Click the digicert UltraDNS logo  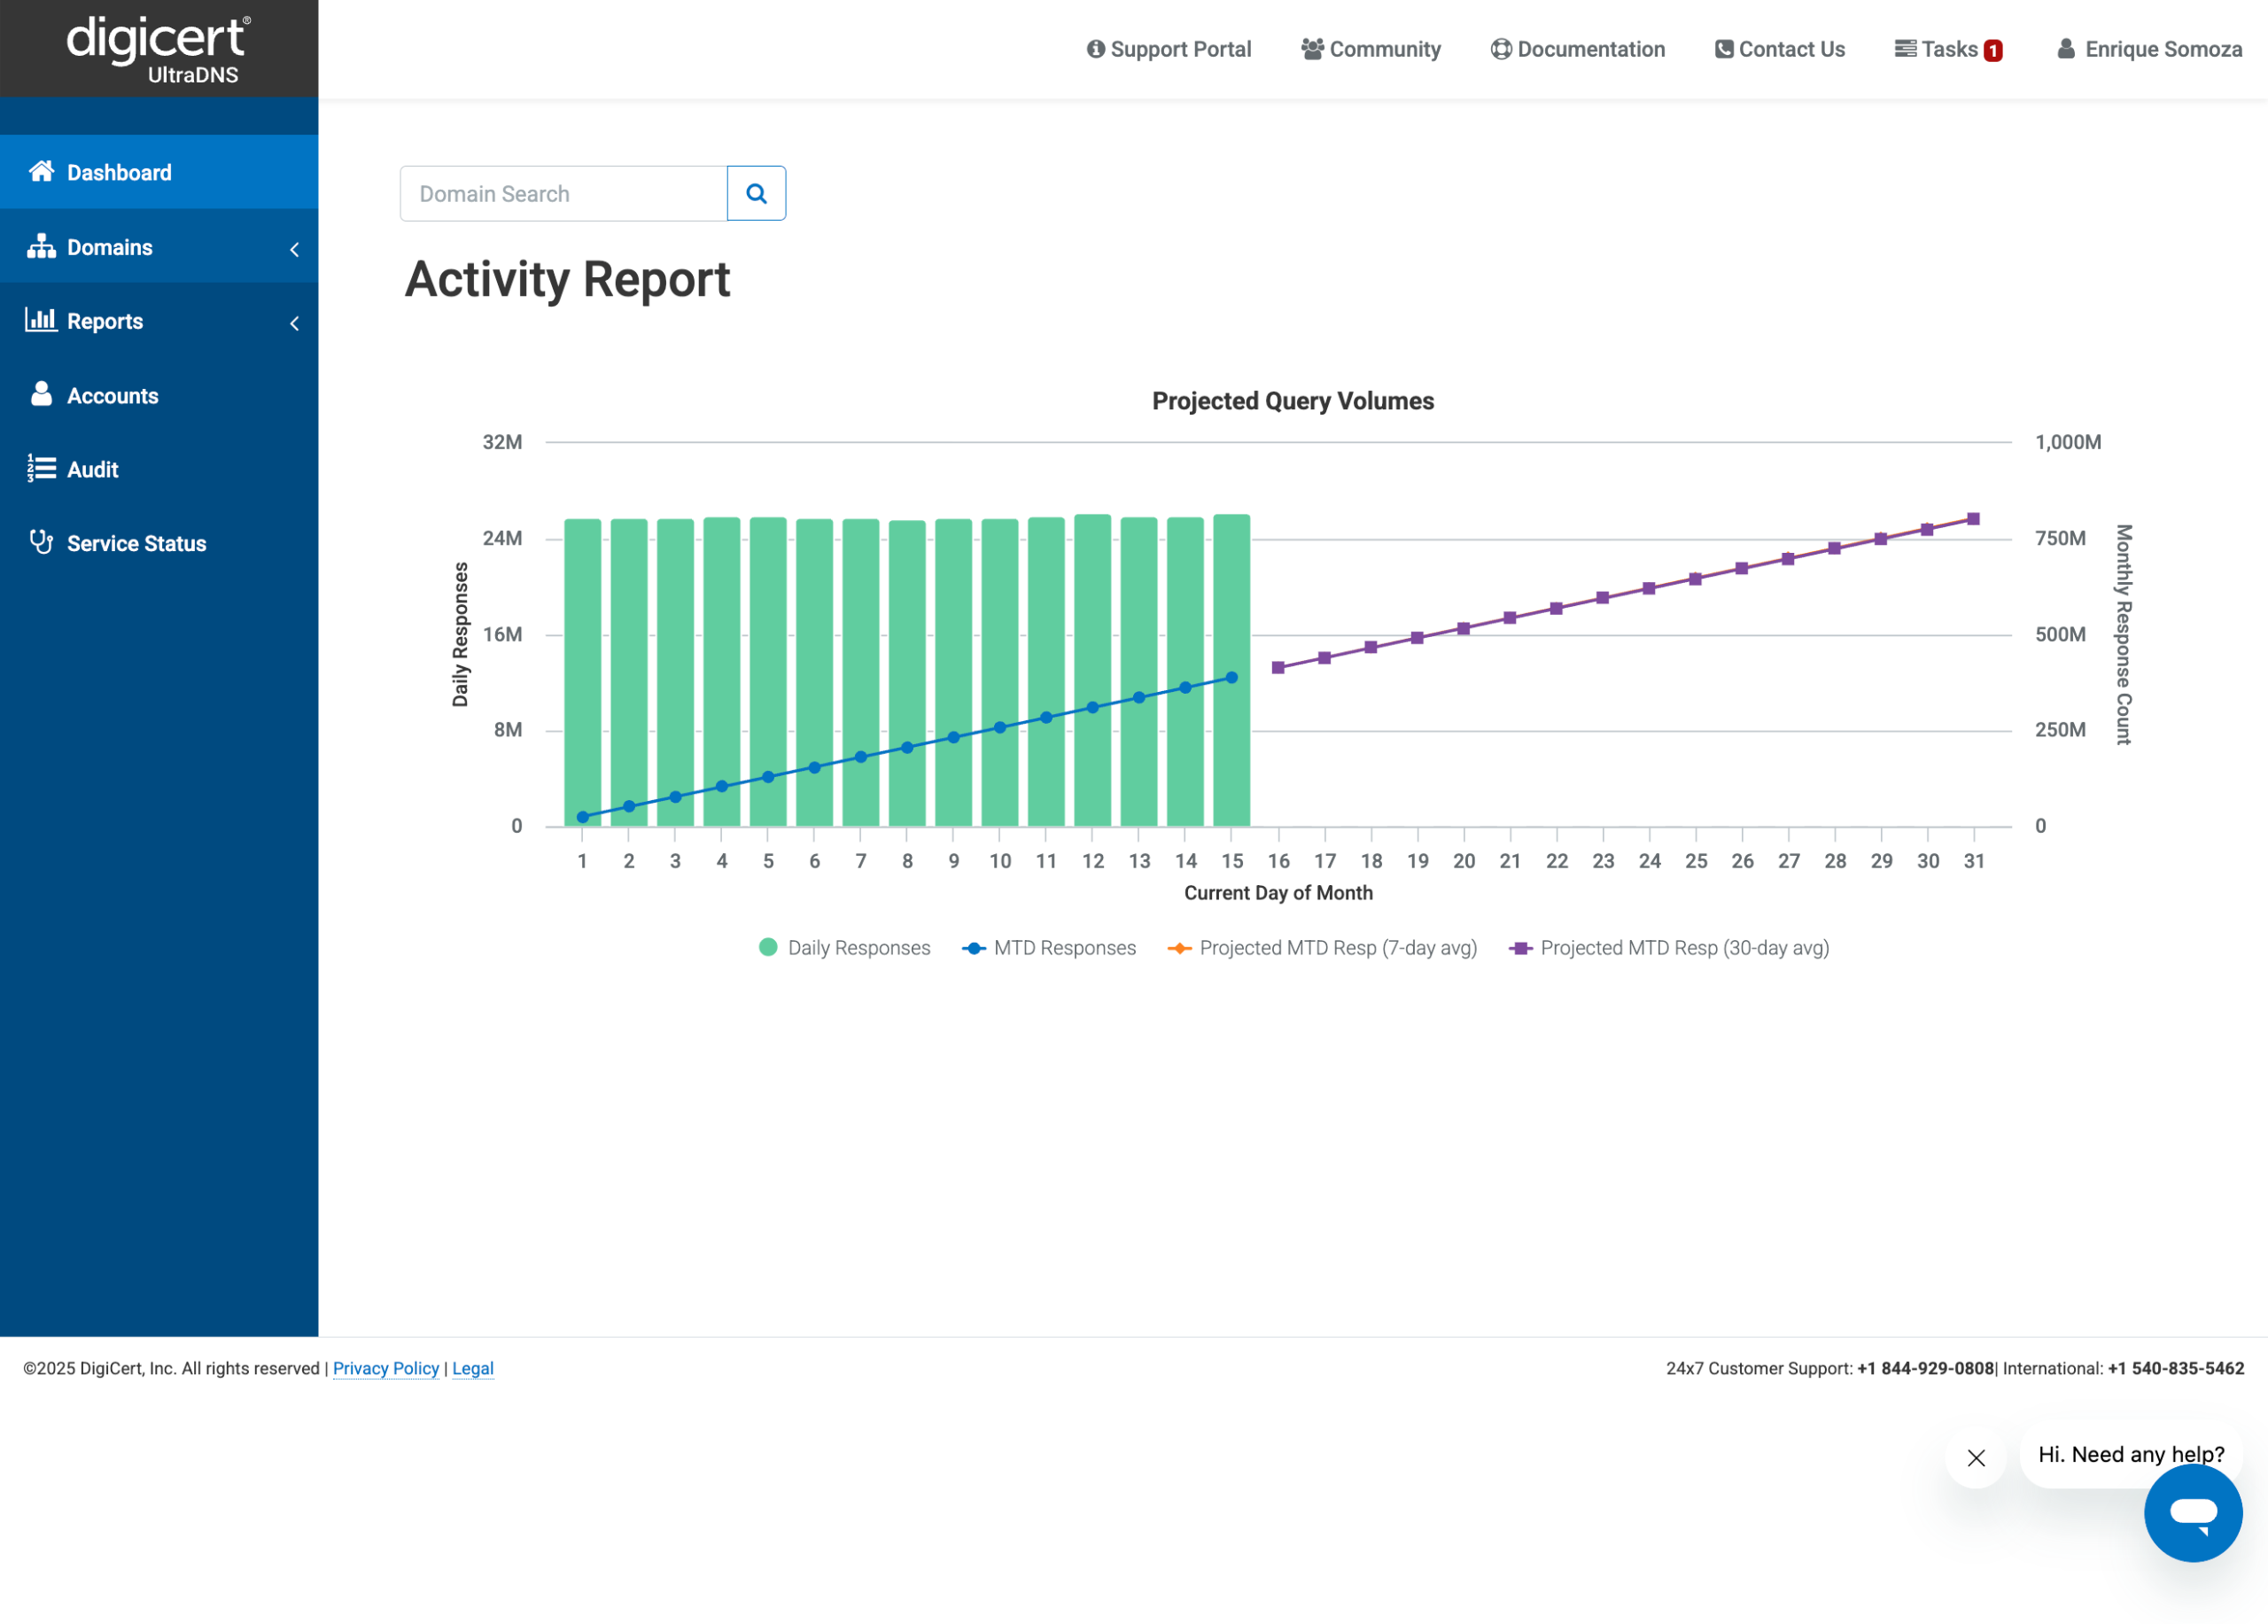click(159, 49)
